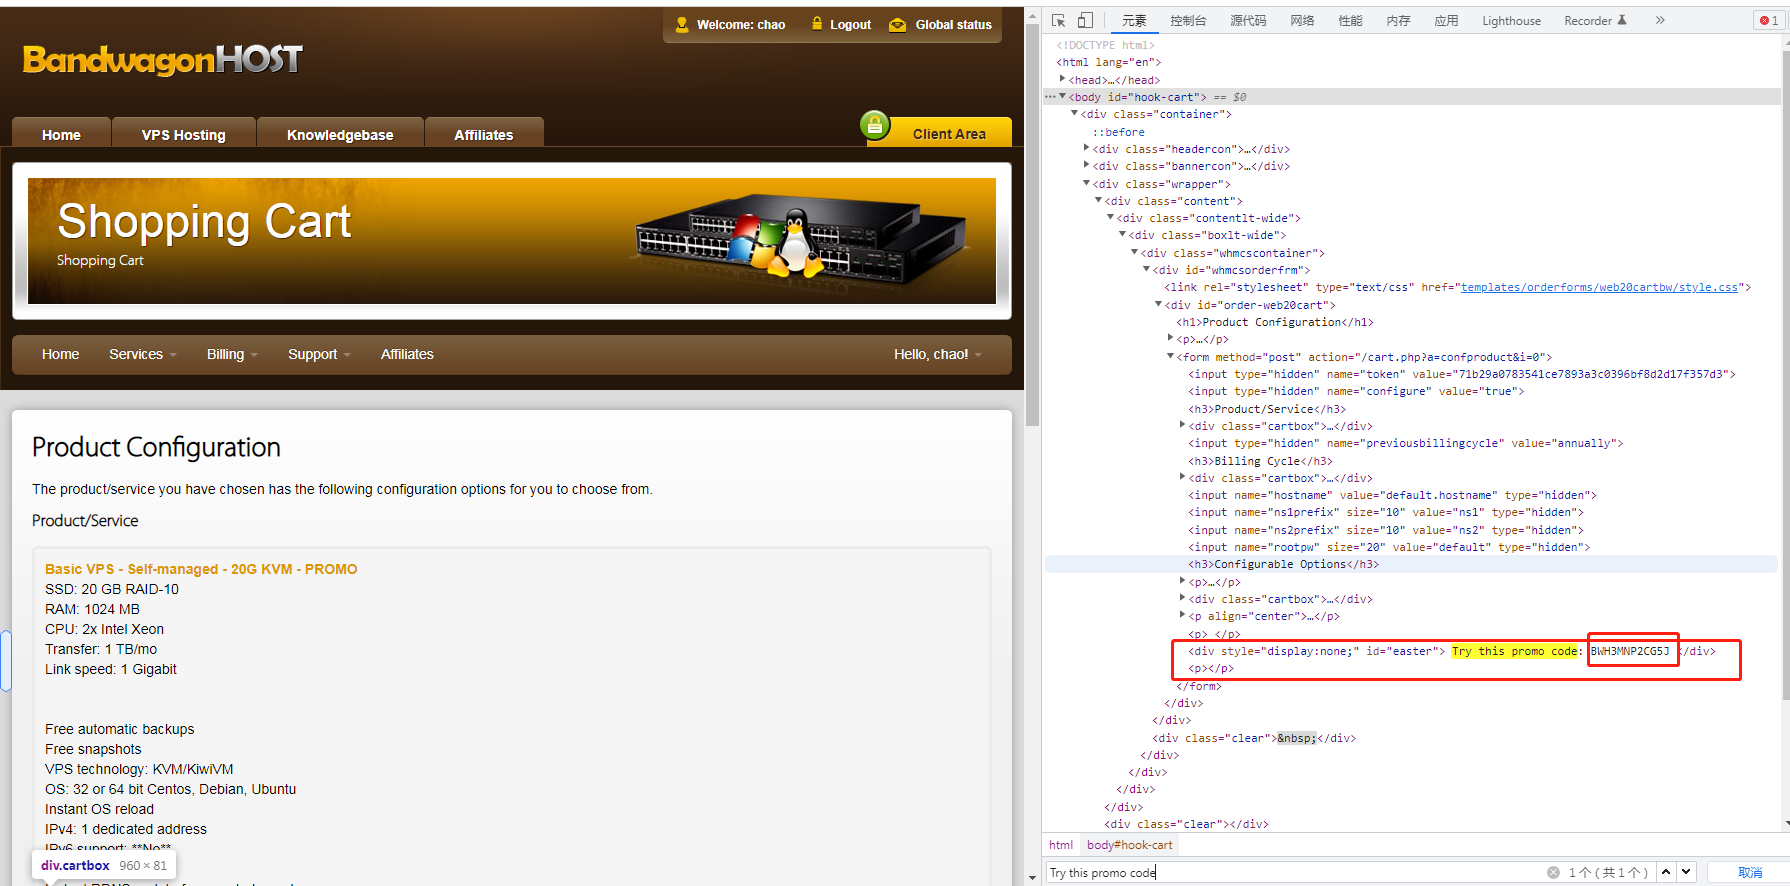Clear the DevTools search field text
Viewport: 1790px width, 886px height.
click(x=1553, y=872)
